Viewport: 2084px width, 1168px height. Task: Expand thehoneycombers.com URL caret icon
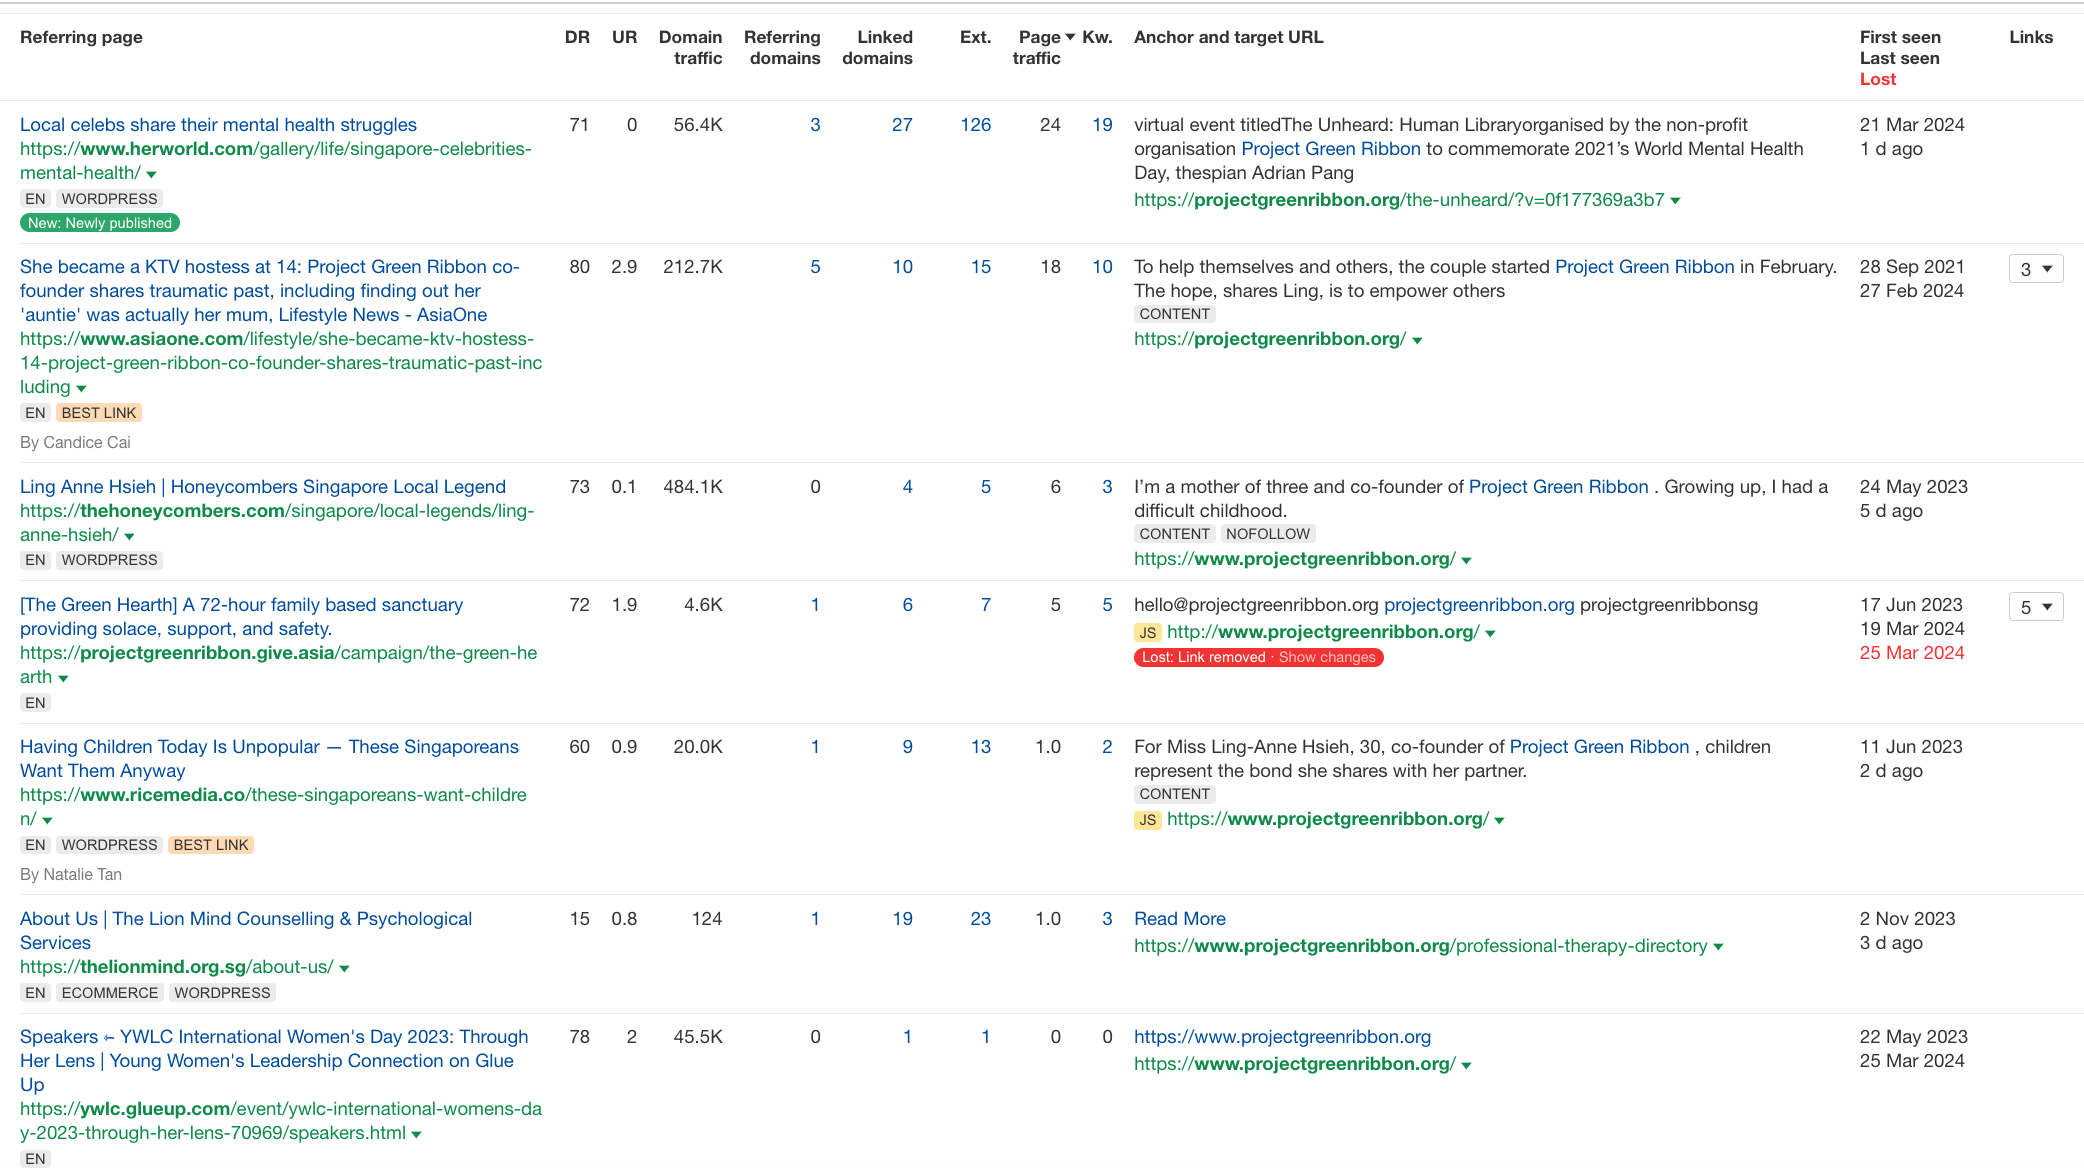tap(129, 536)
